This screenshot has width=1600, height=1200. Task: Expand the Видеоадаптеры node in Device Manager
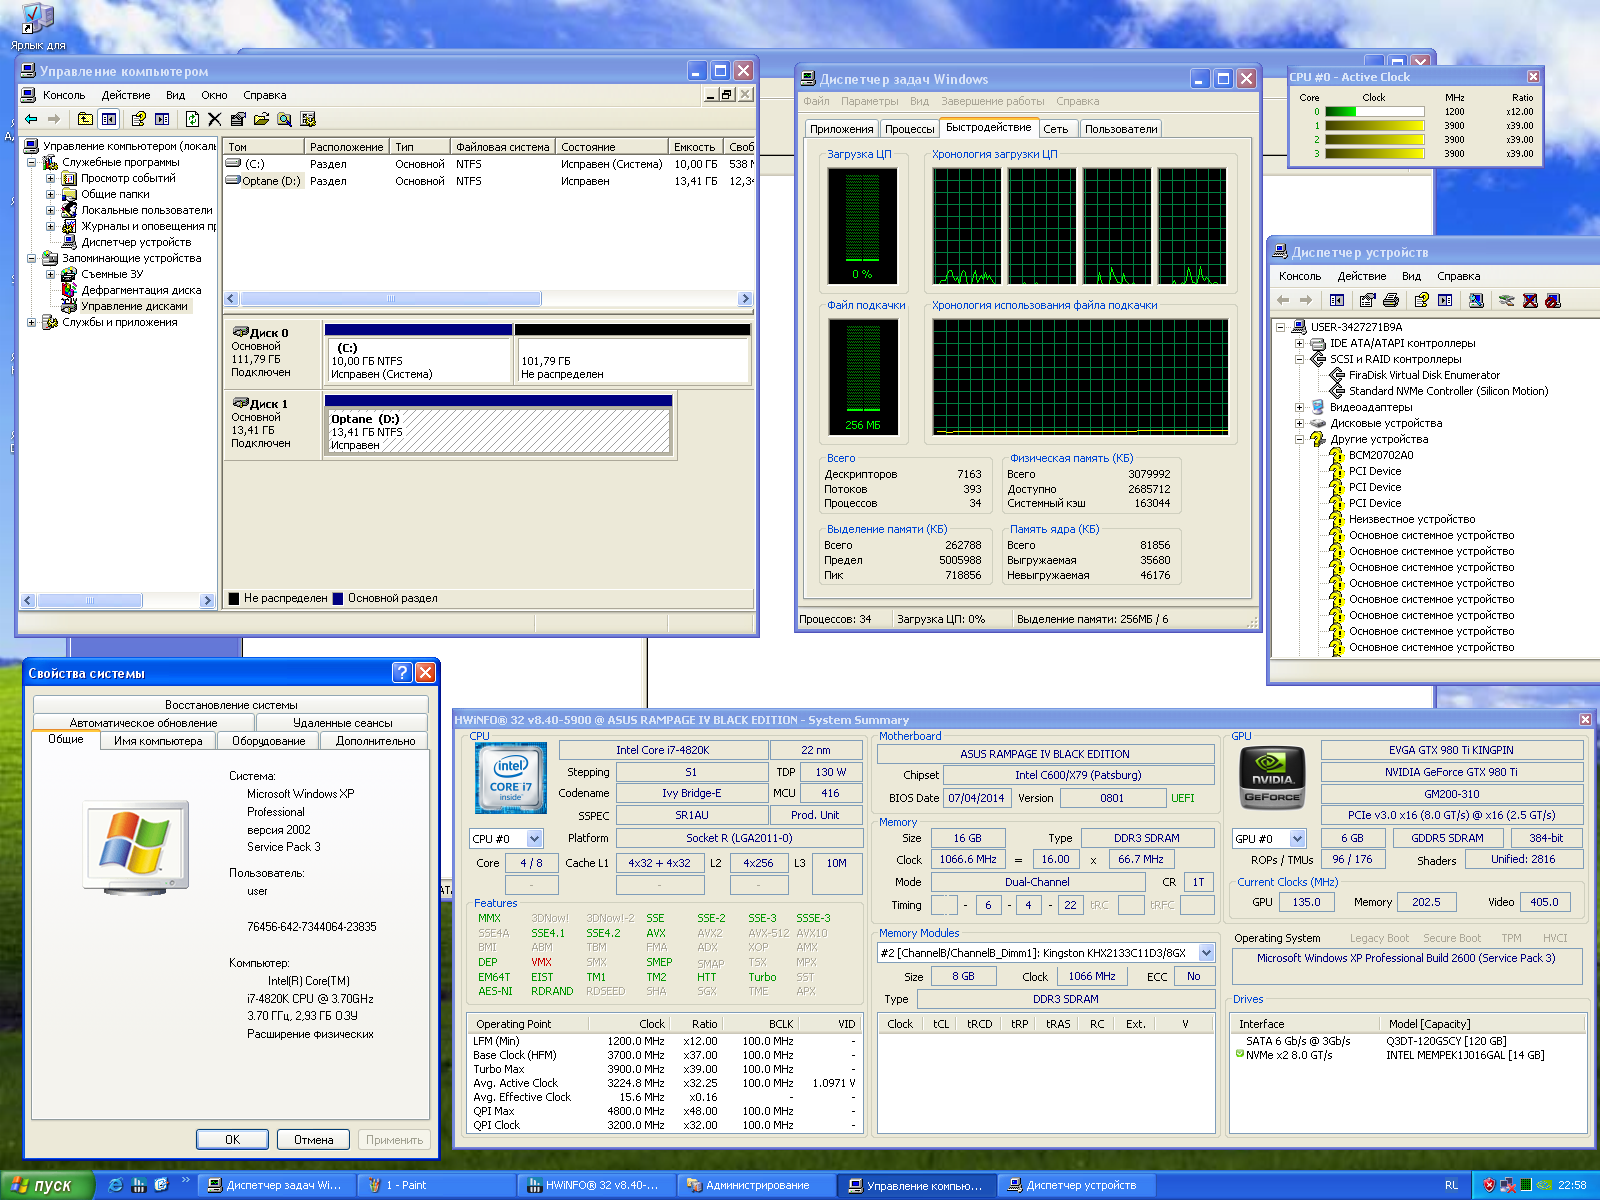[x=1299, y=407]
